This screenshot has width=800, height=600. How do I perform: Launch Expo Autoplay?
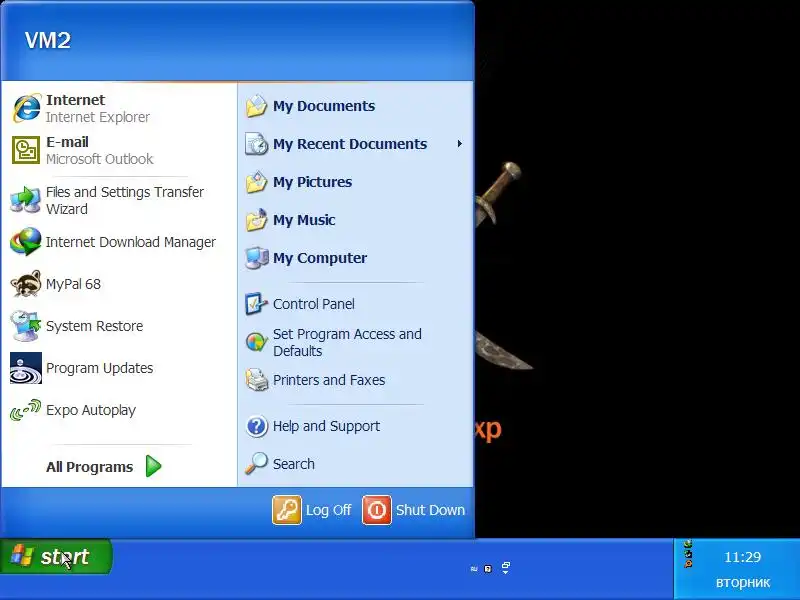(x=119, y=410)
